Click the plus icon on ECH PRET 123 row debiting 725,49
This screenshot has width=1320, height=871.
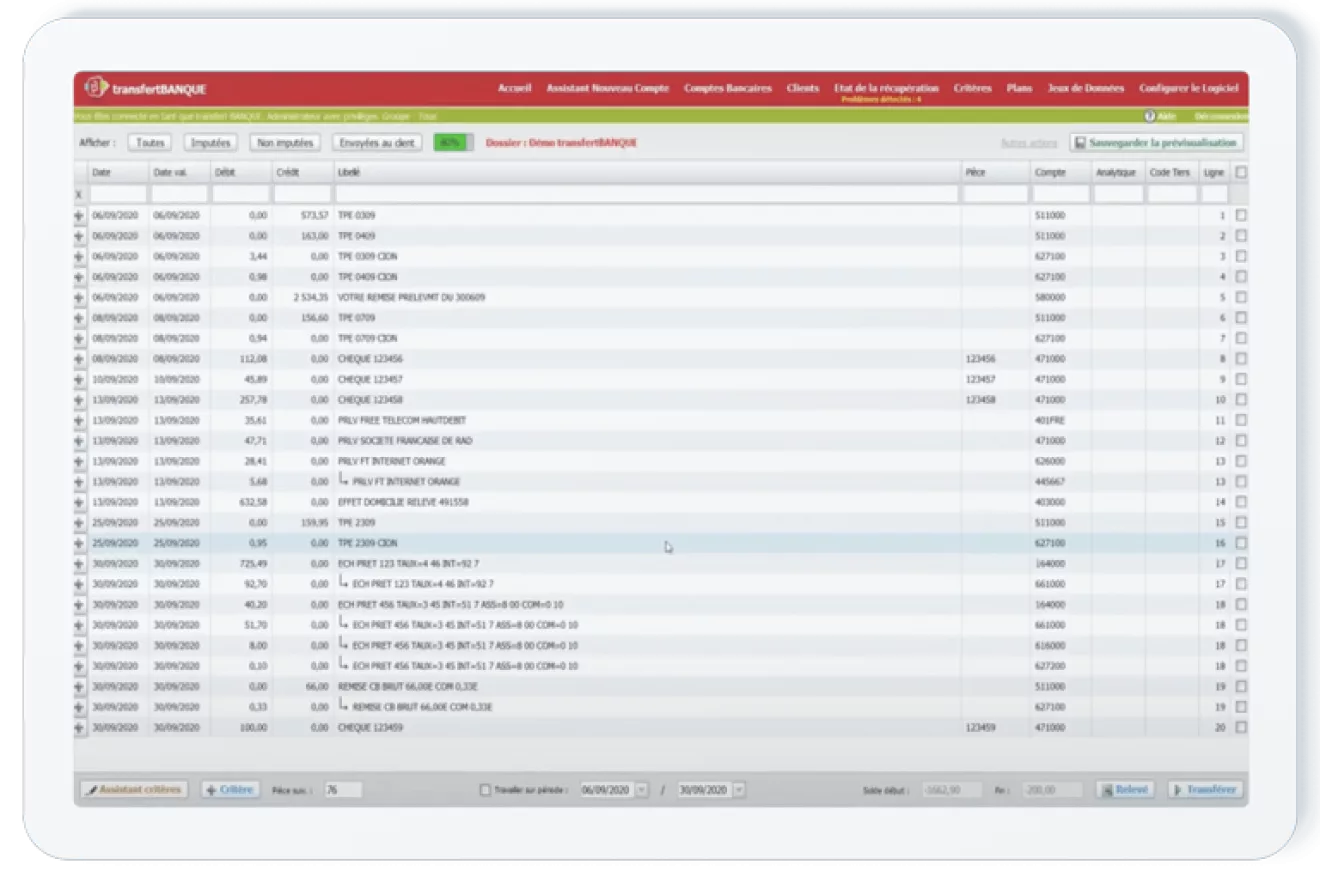79,564
